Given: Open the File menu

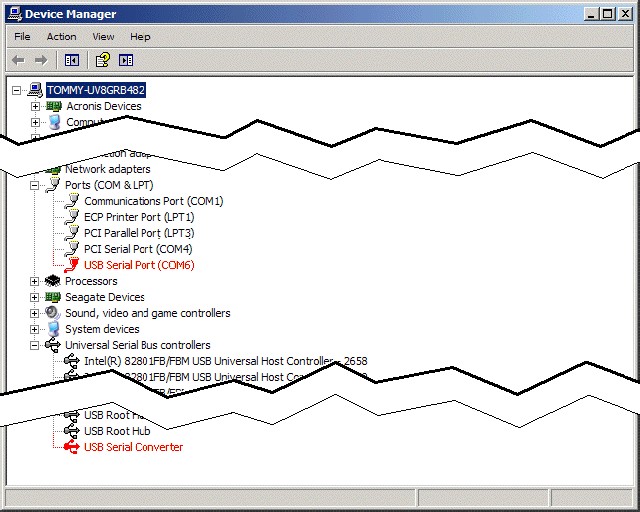Looking at the screenshot, I should pos(22,37).
